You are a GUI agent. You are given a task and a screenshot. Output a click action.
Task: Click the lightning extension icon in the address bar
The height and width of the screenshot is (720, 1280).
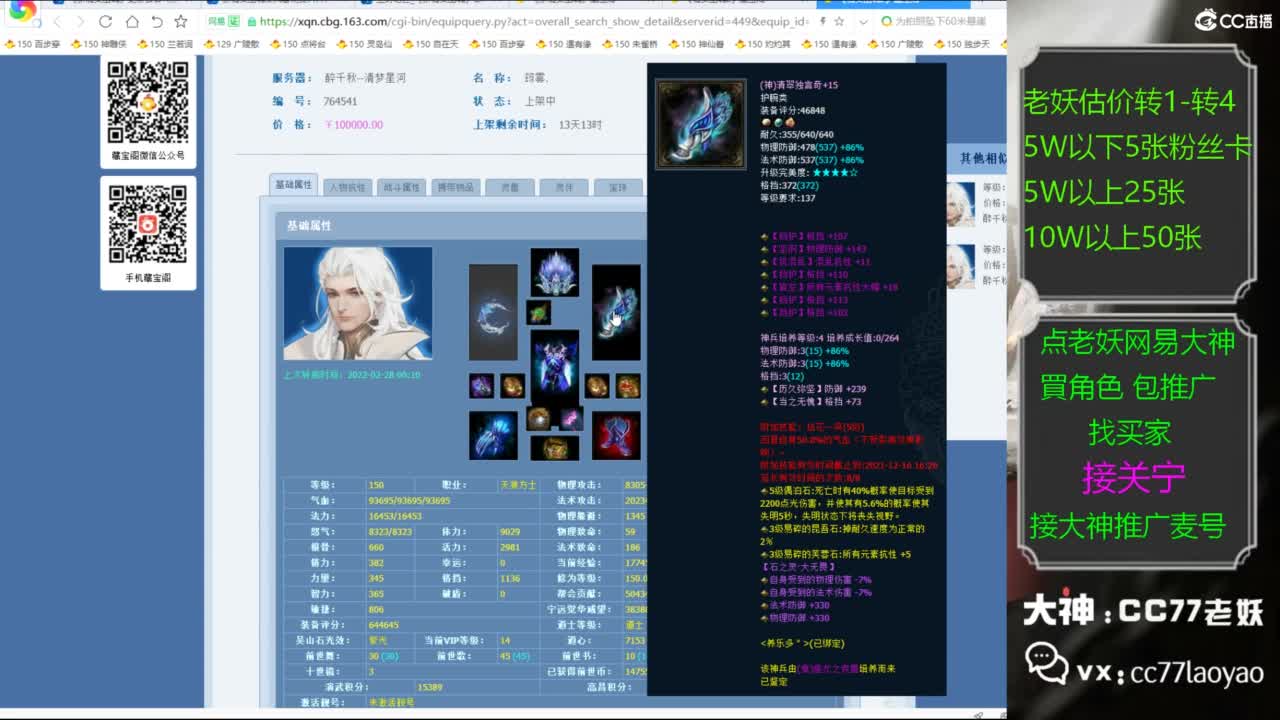click(x=825, y=23)
